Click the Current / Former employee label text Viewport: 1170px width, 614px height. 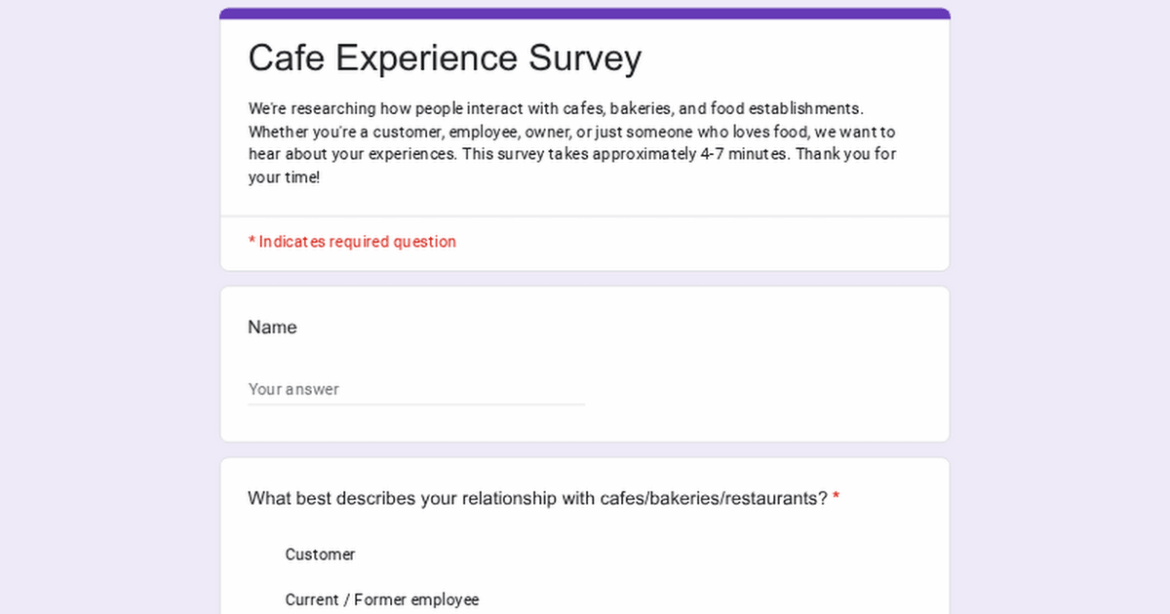point(381,599)
